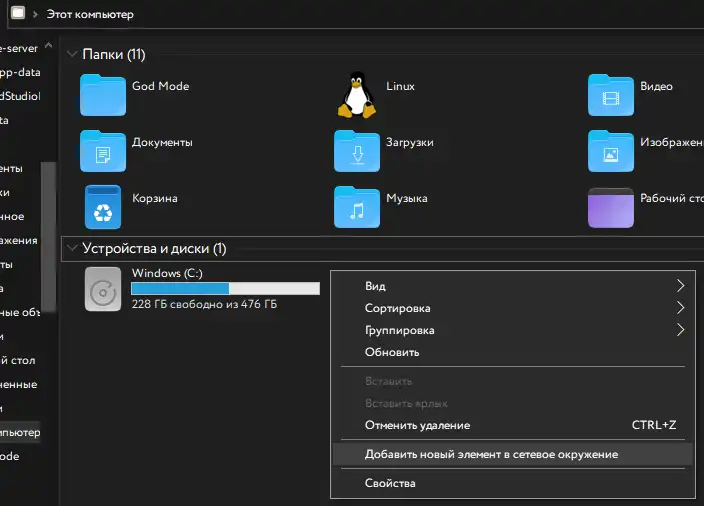Open the Изображения folder icon
The height and width of the screenshot is (506, 704).
[610, 152]
